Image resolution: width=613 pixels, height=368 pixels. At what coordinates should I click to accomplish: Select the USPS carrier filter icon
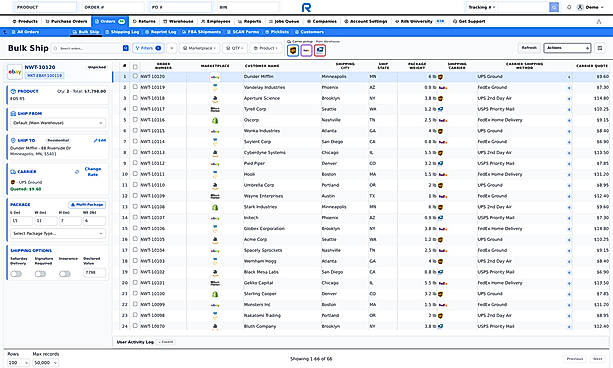point(320,50)
